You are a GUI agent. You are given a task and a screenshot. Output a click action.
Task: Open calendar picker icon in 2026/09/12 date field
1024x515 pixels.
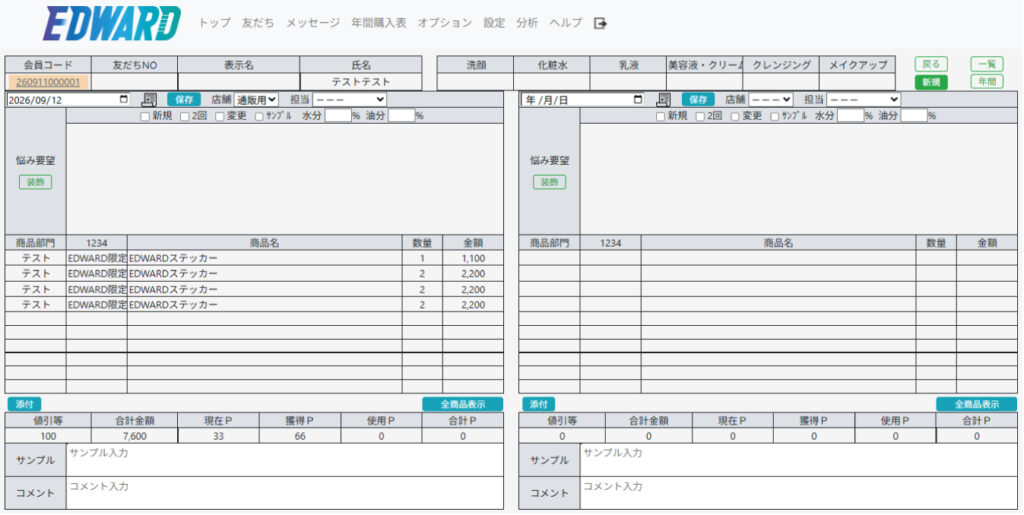[124, 100]
